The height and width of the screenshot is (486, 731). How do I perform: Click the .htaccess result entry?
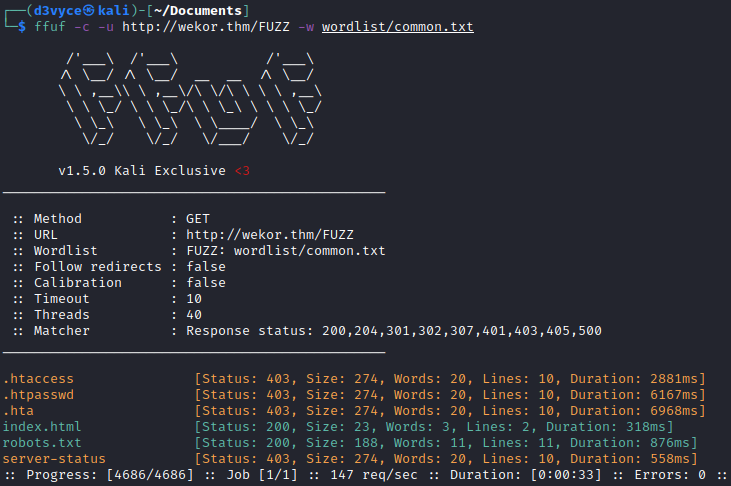coord(38,379)
